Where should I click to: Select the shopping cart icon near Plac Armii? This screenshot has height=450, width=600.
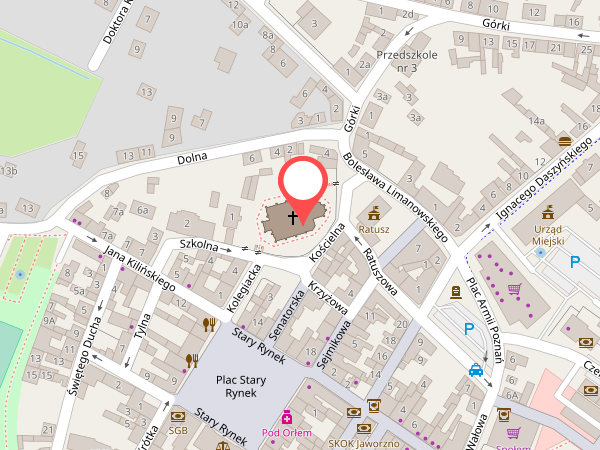(x=515, y=289)
